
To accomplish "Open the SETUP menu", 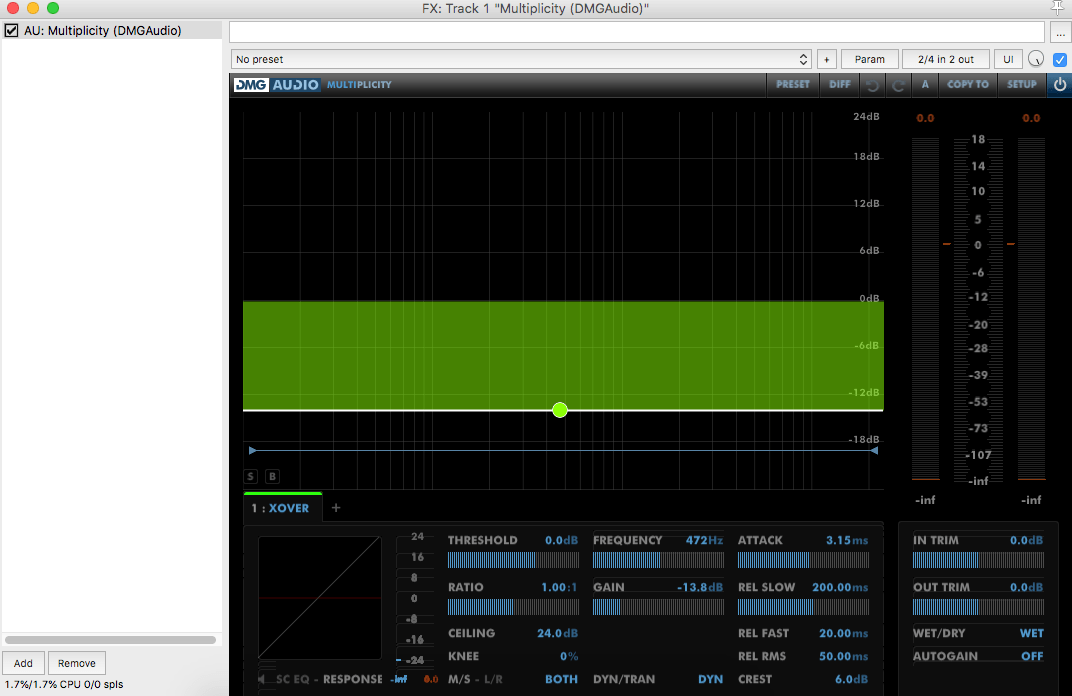I will [1021, 85].
